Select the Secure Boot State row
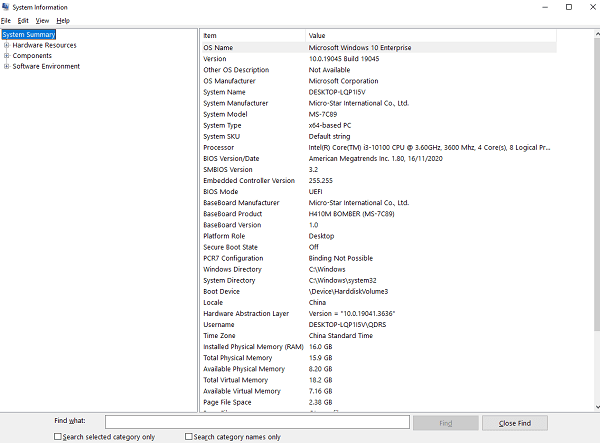 (x=378, y=247)
